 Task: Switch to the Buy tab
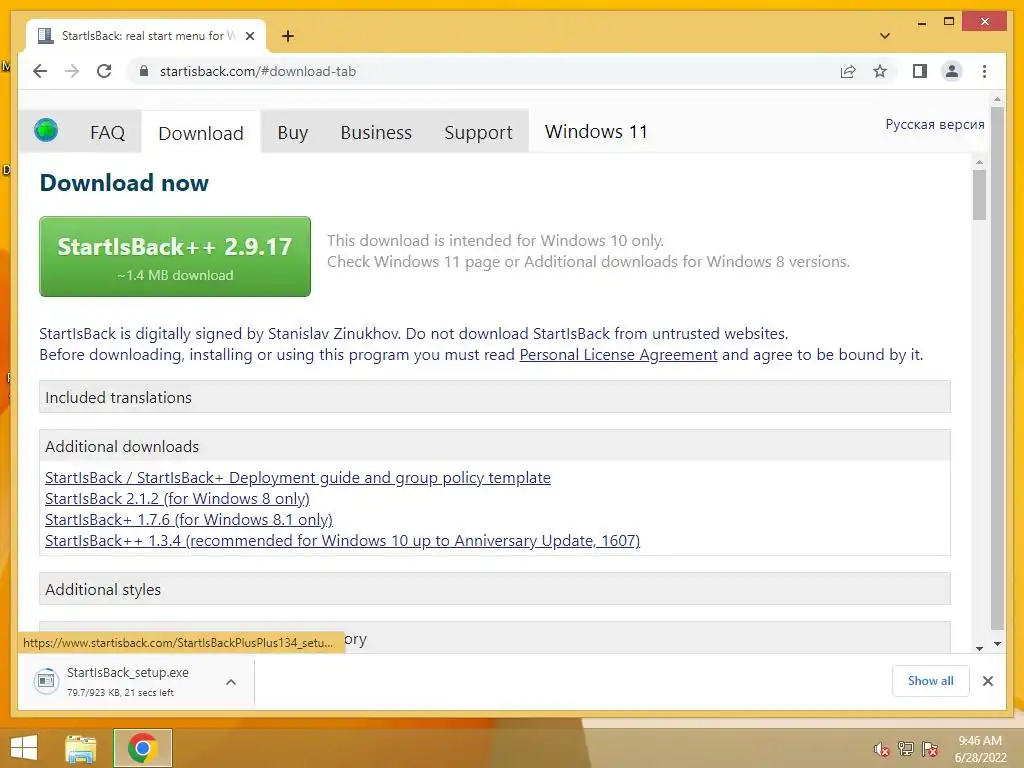pyautogui.click(x=293, y=133)
